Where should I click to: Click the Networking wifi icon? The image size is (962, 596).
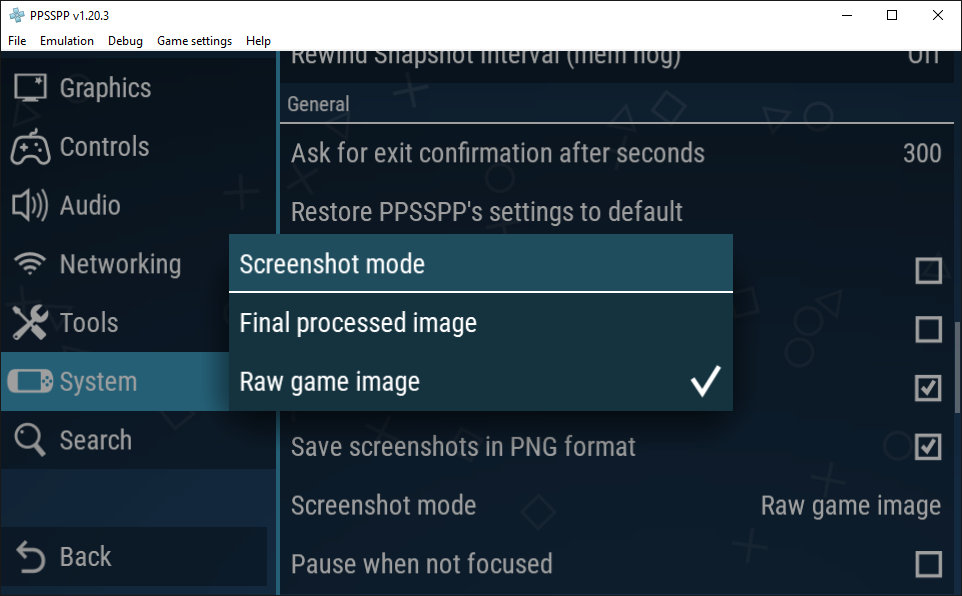pyautogui.click(x=30, y=264)
